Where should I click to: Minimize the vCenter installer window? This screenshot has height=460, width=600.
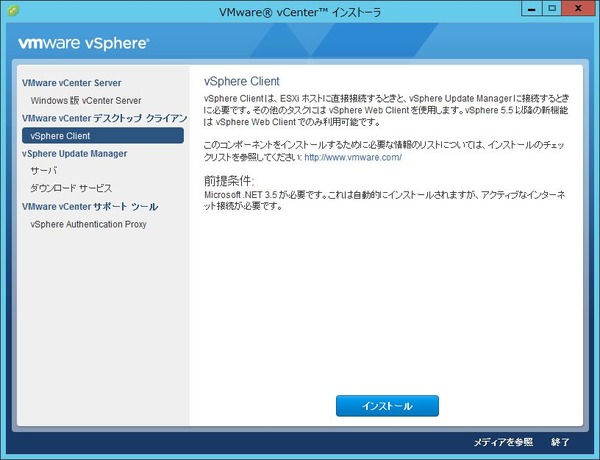pyautogui.click(x=532, y=9)
